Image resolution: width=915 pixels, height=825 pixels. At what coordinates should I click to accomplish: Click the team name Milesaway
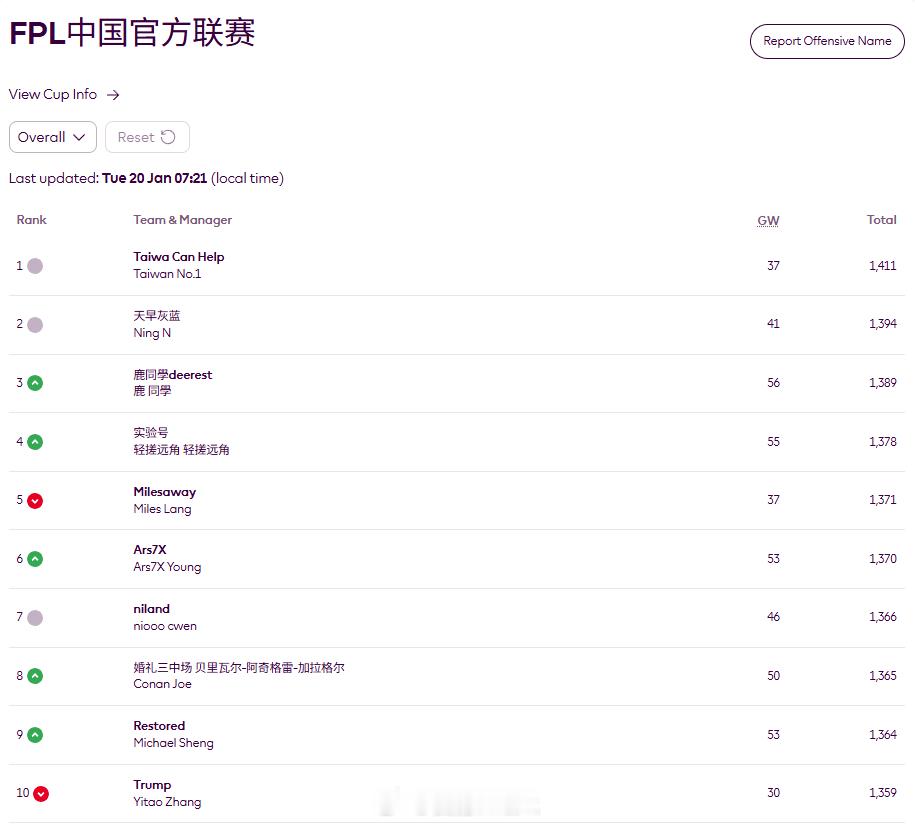click(x=165, y=491)
